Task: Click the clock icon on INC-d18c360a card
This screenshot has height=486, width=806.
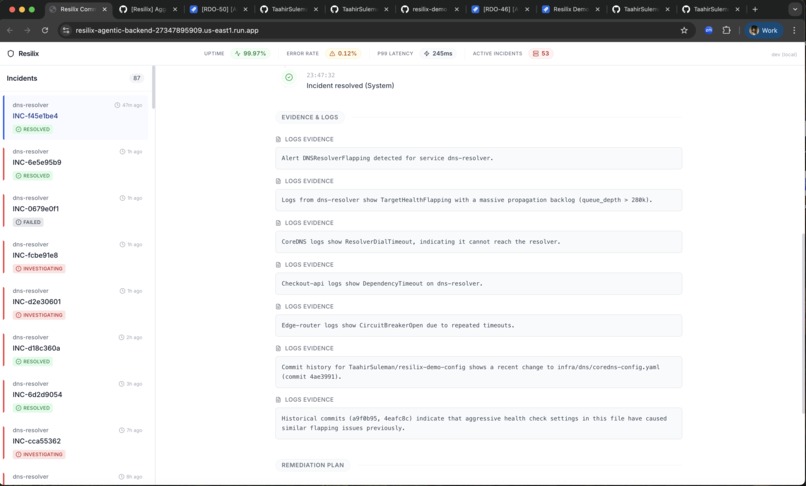Action: pos(122,337)
